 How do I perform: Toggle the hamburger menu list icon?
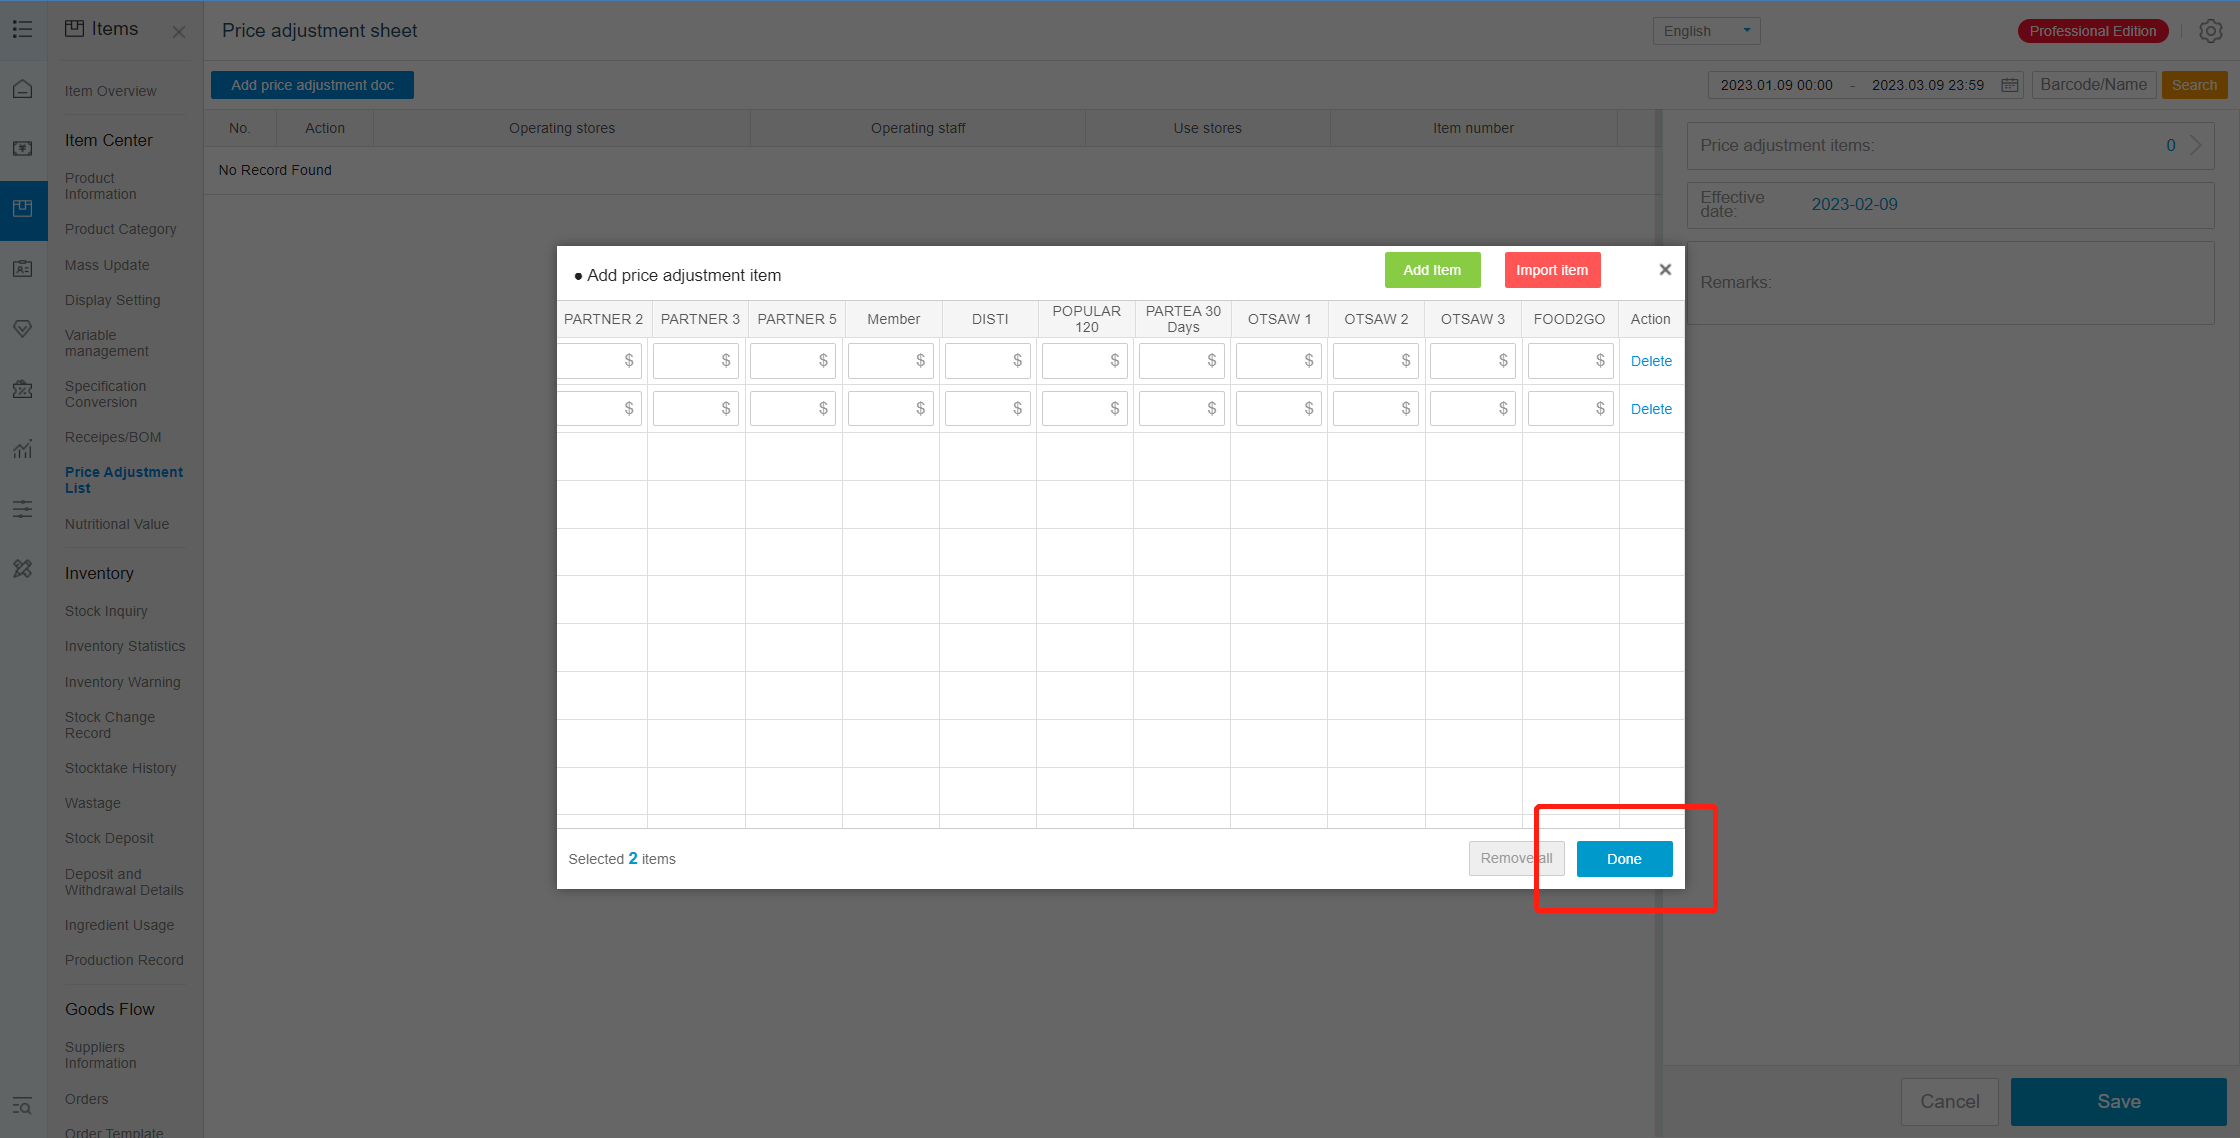pos(22,29)
